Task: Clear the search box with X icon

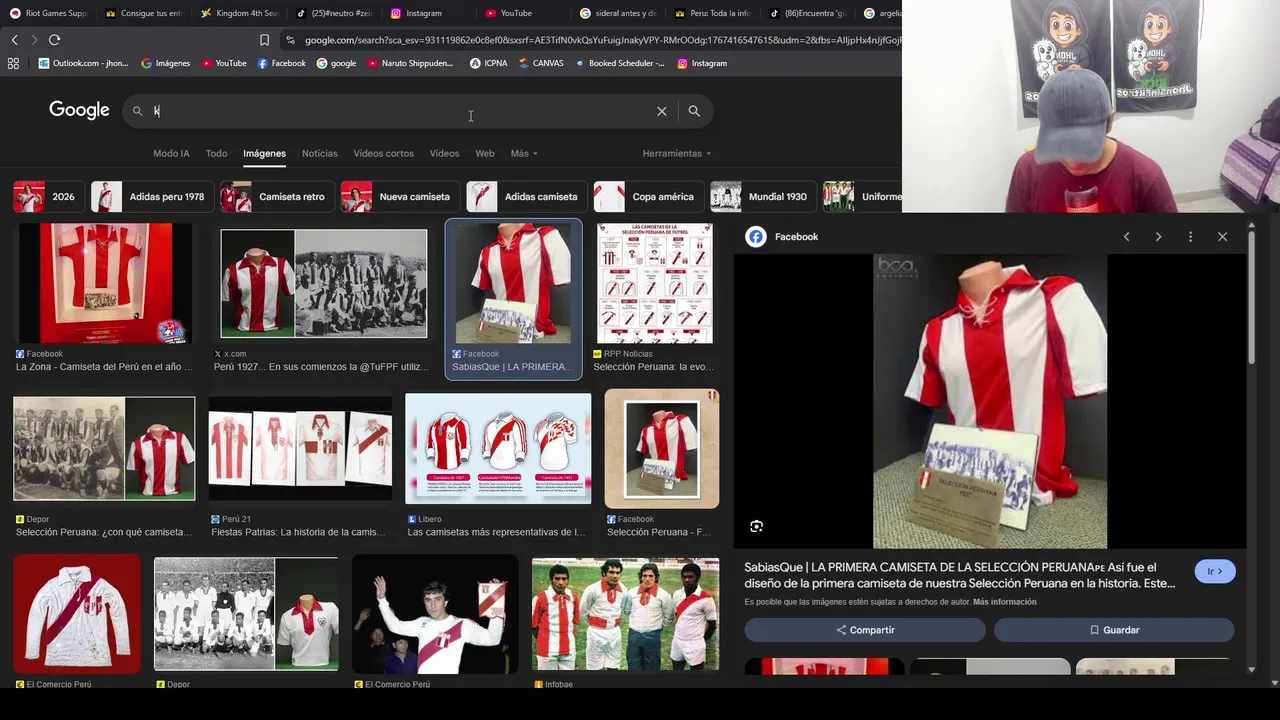Action: click(662, 111)
